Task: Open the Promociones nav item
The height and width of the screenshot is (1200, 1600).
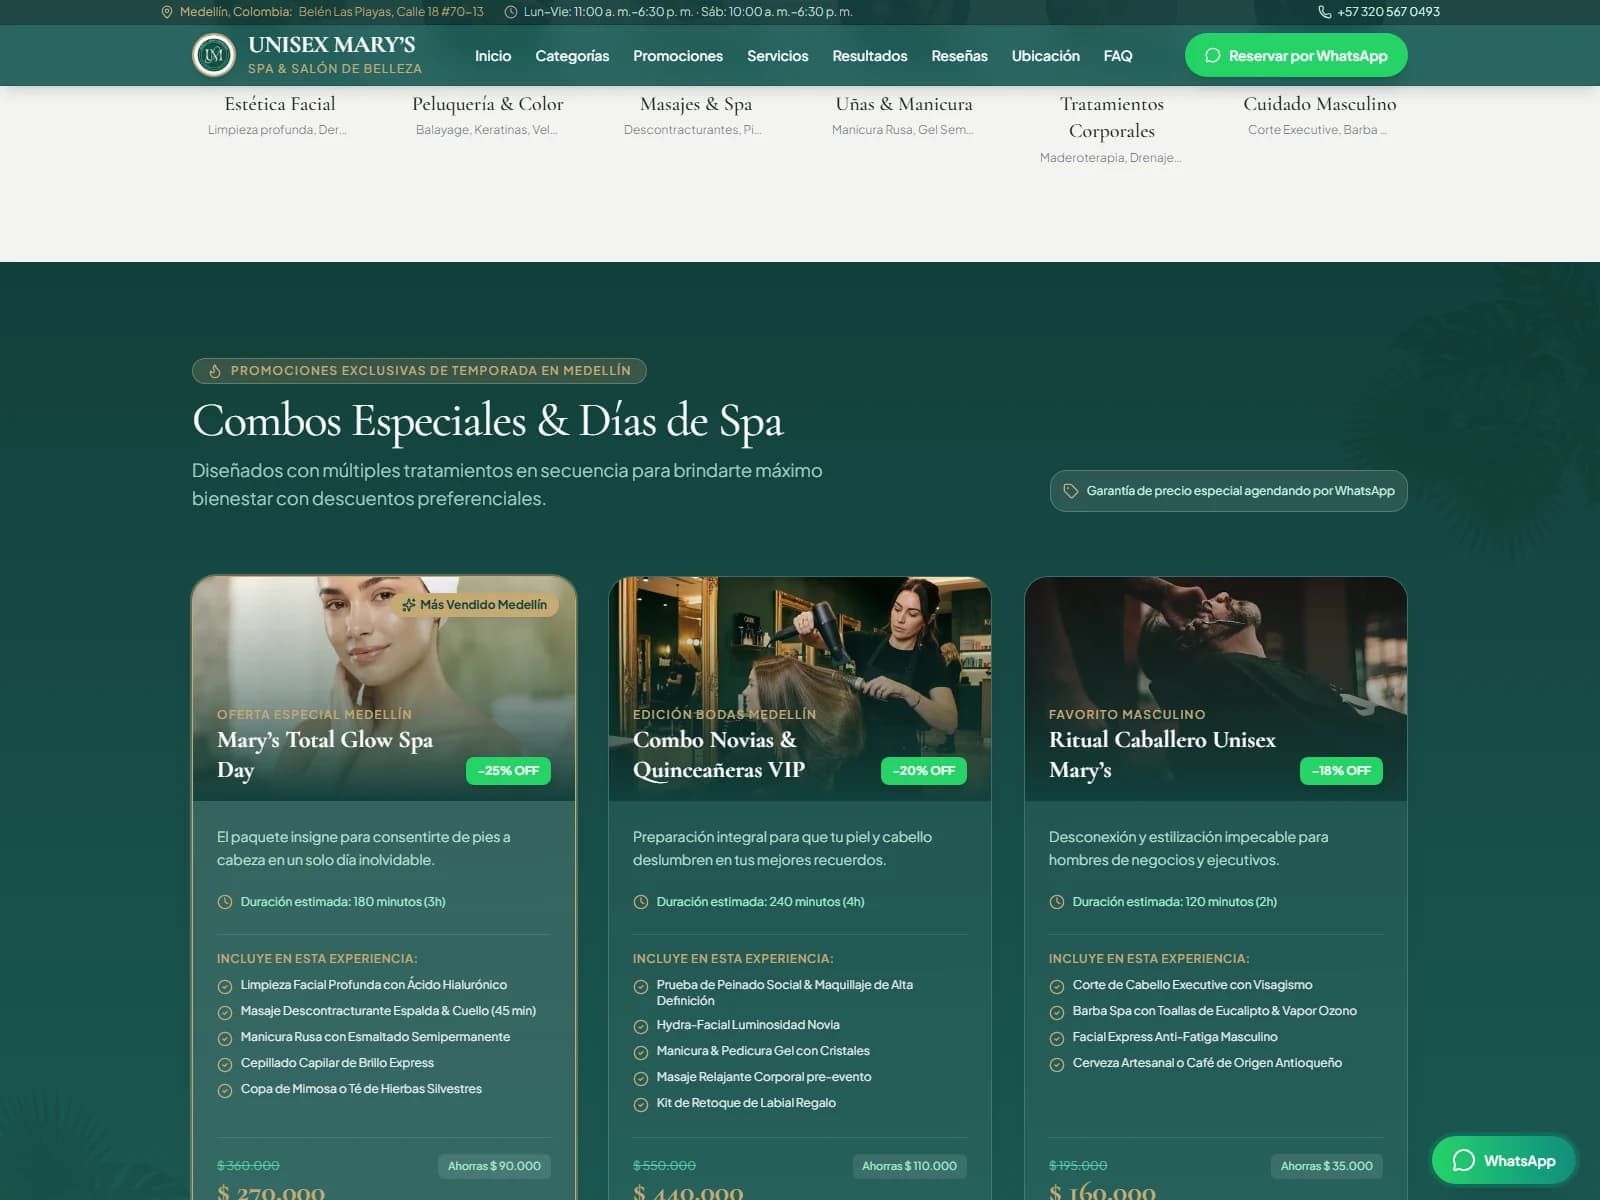Action: pos(678,56)
